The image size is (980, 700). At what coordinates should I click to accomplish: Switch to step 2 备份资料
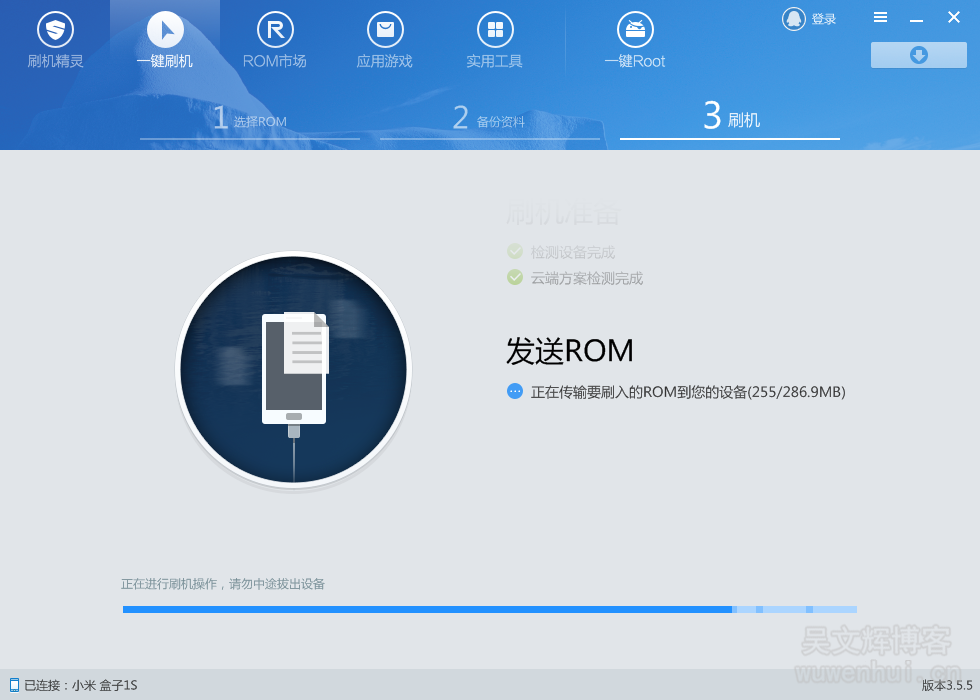click(x=489, y=120)
